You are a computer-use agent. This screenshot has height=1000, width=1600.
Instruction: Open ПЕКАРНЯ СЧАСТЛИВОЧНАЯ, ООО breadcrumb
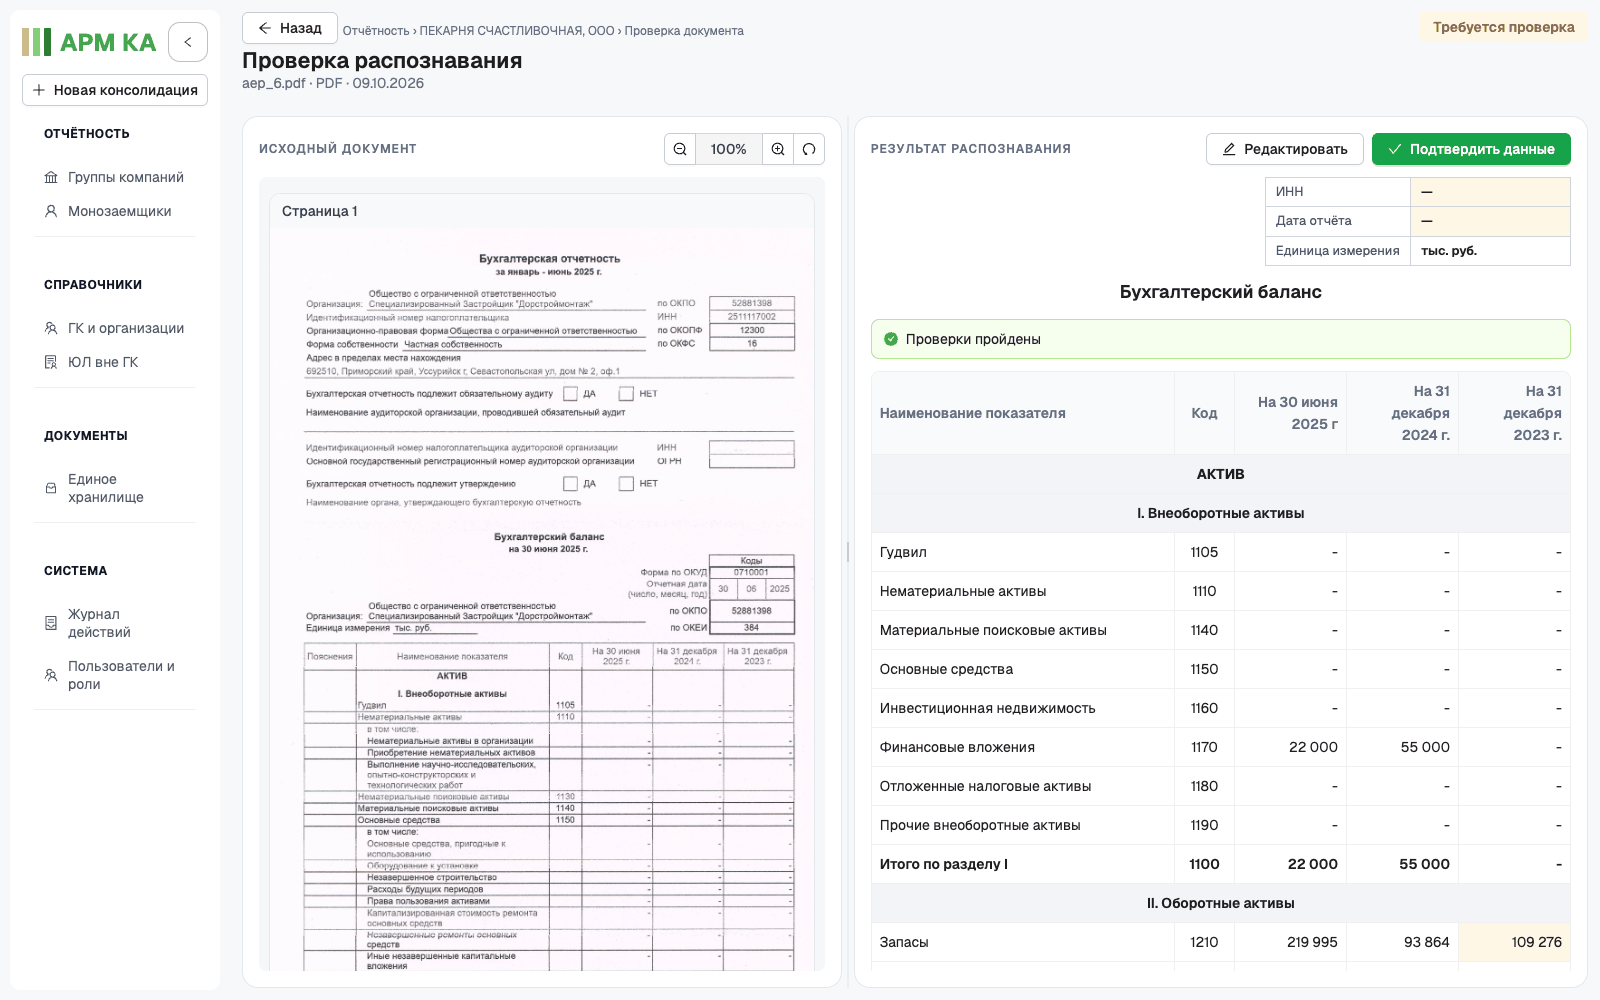pos(517,31)
